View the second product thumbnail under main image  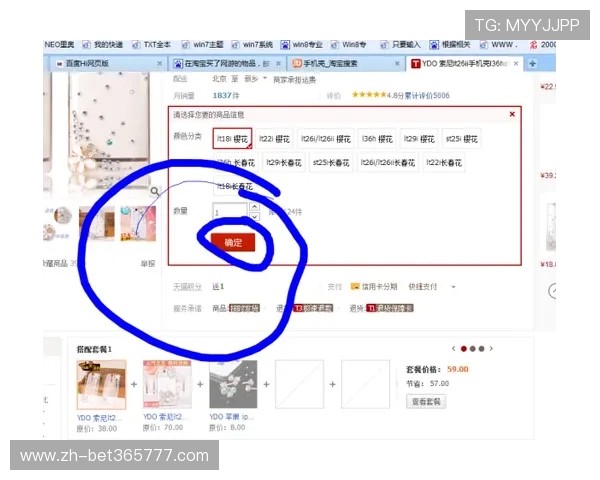click(97, 224)
